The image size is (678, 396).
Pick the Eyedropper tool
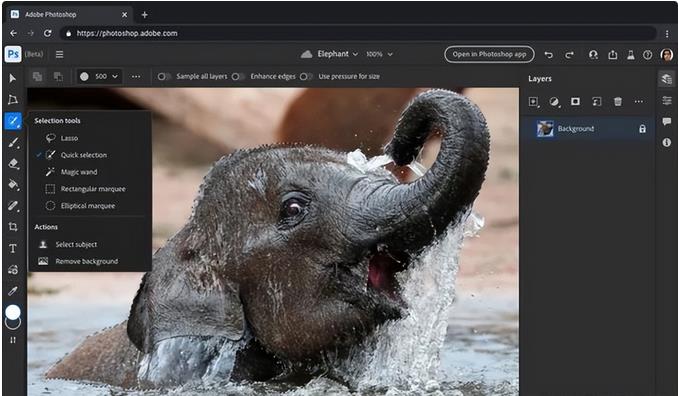pos(13,291)
